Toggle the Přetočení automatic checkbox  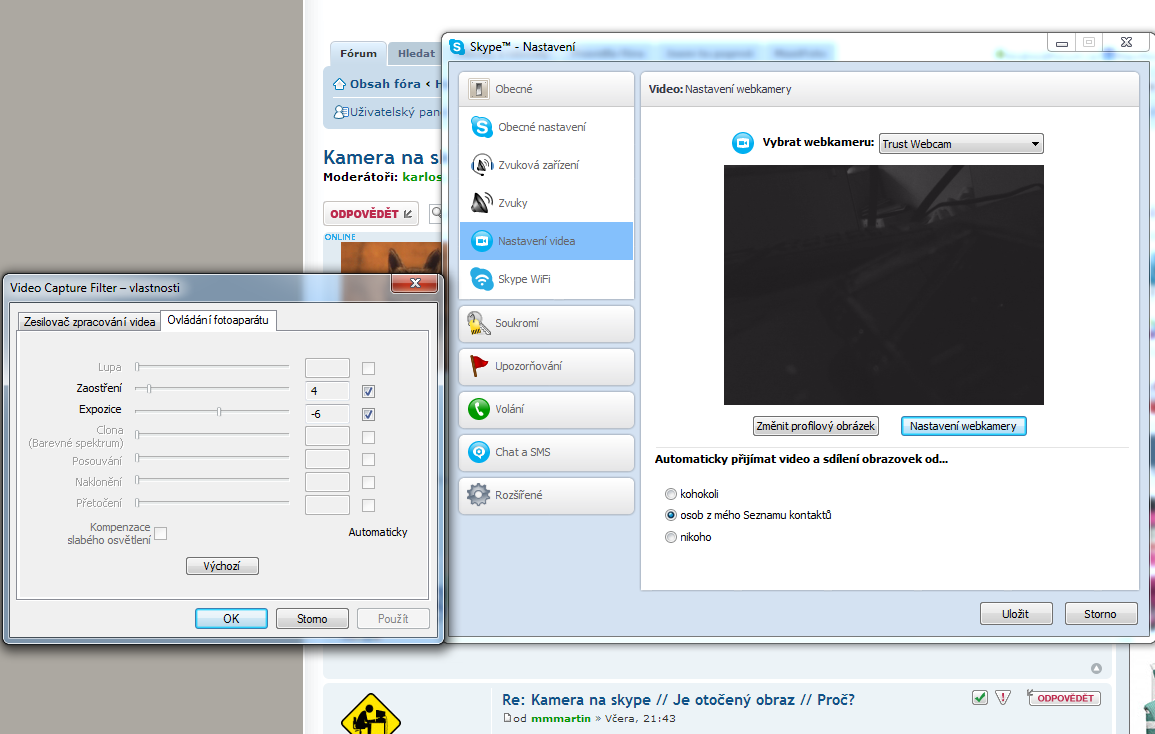tap(368, 506)
